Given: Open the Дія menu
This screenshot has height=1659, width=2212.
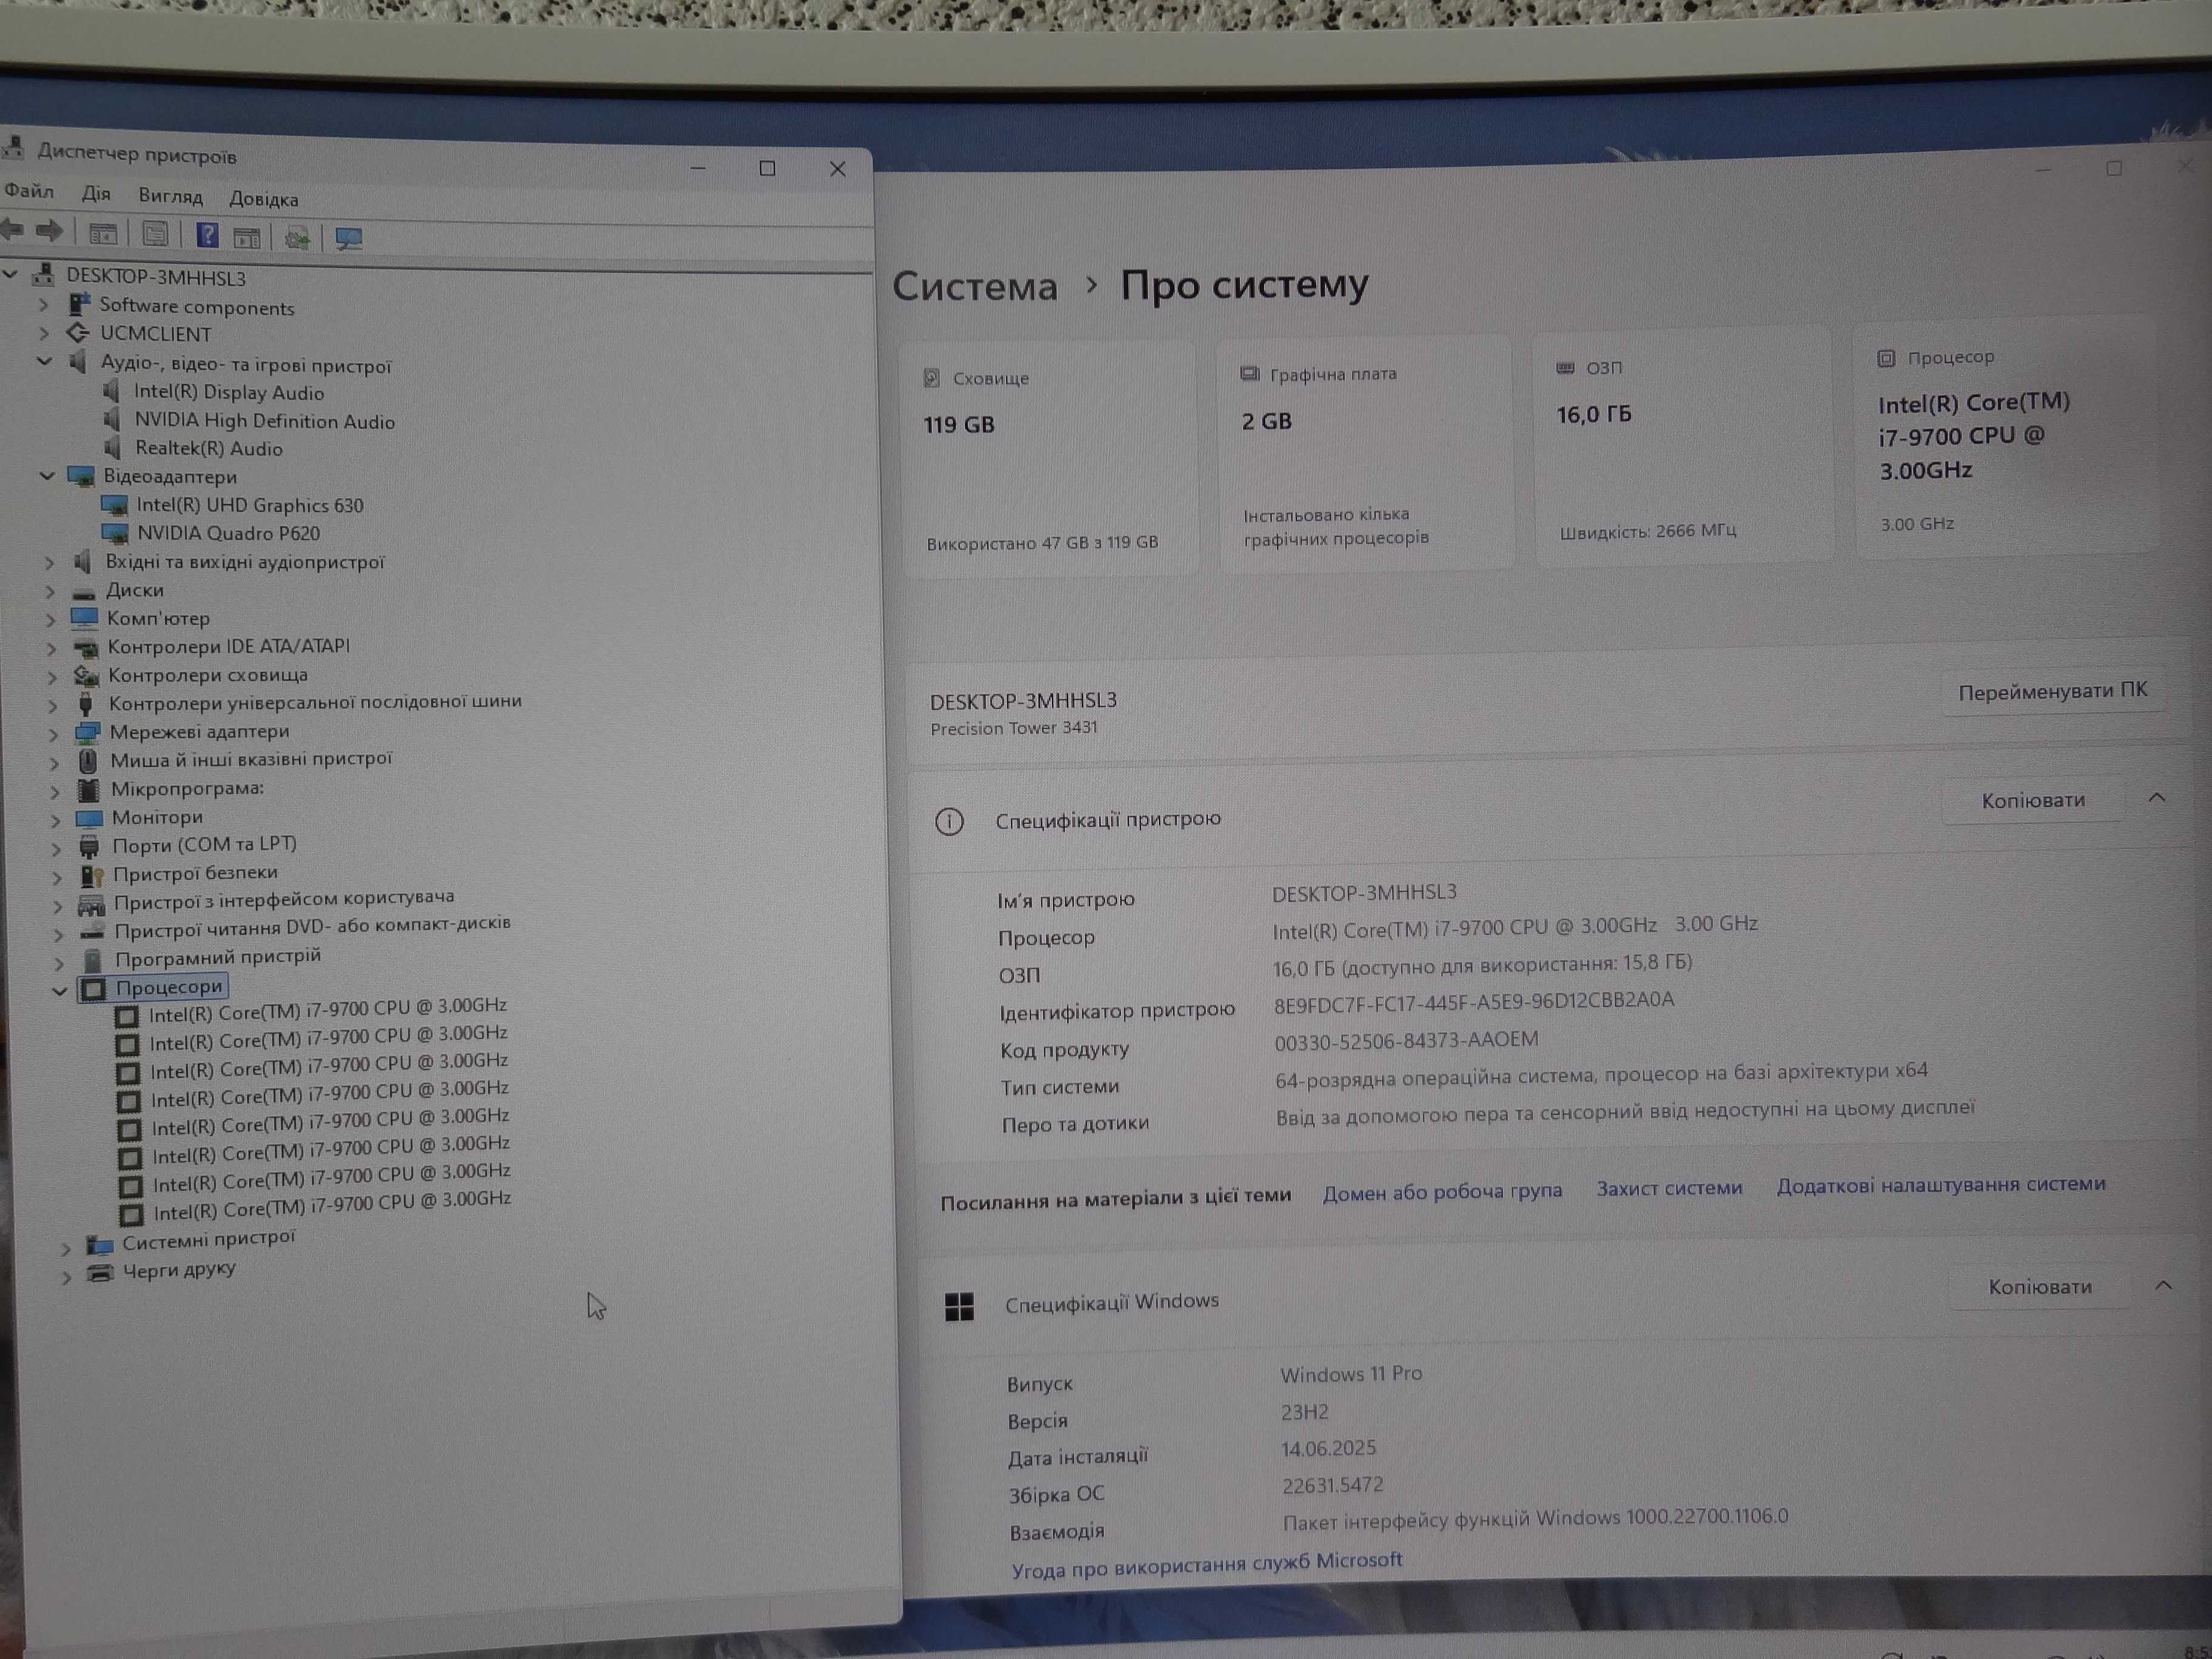Looking at the screenshot, I should (96, 193).
